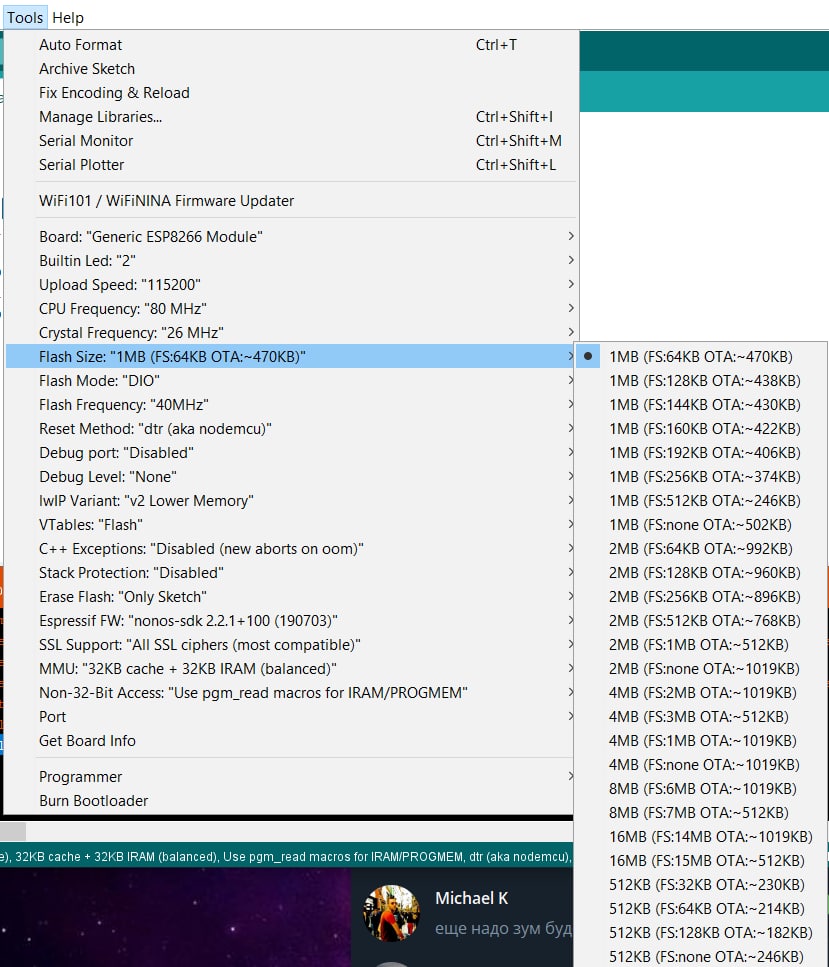
Task: Expand the Crystal Frequency submenu
Action: 290,332
